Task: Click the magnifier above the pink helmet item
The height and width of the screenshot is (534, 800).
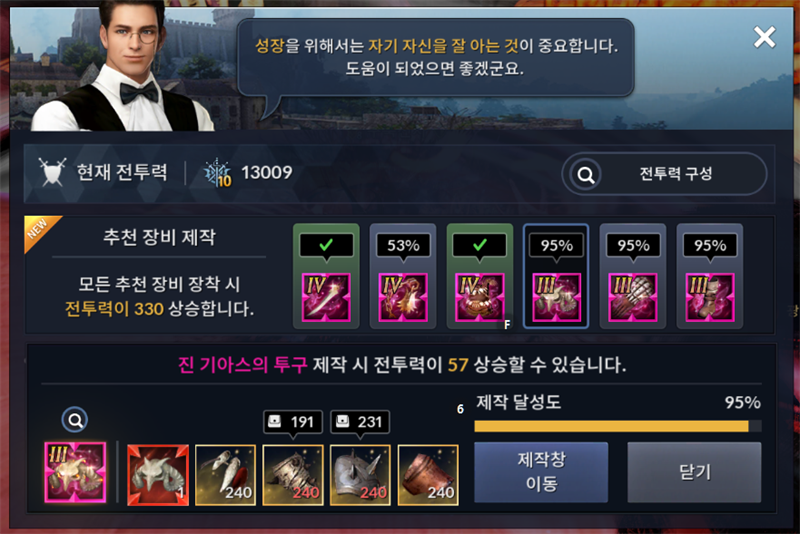Action: pyautogui.click(x=75, y=420)
